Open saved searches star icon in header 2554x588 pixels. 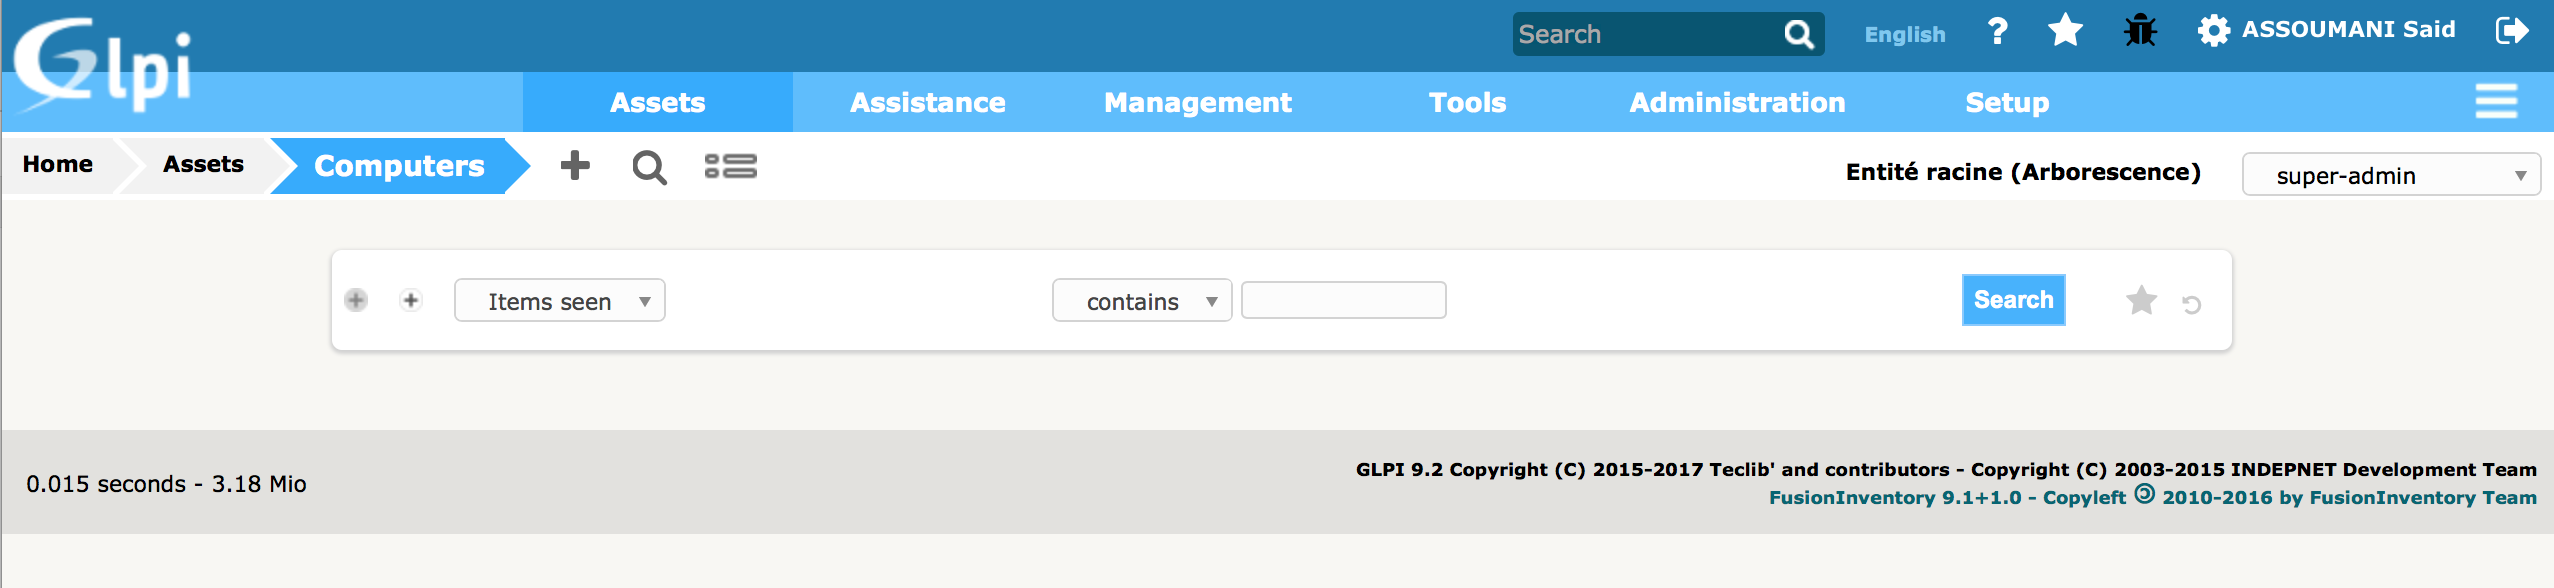[2065, 31]
